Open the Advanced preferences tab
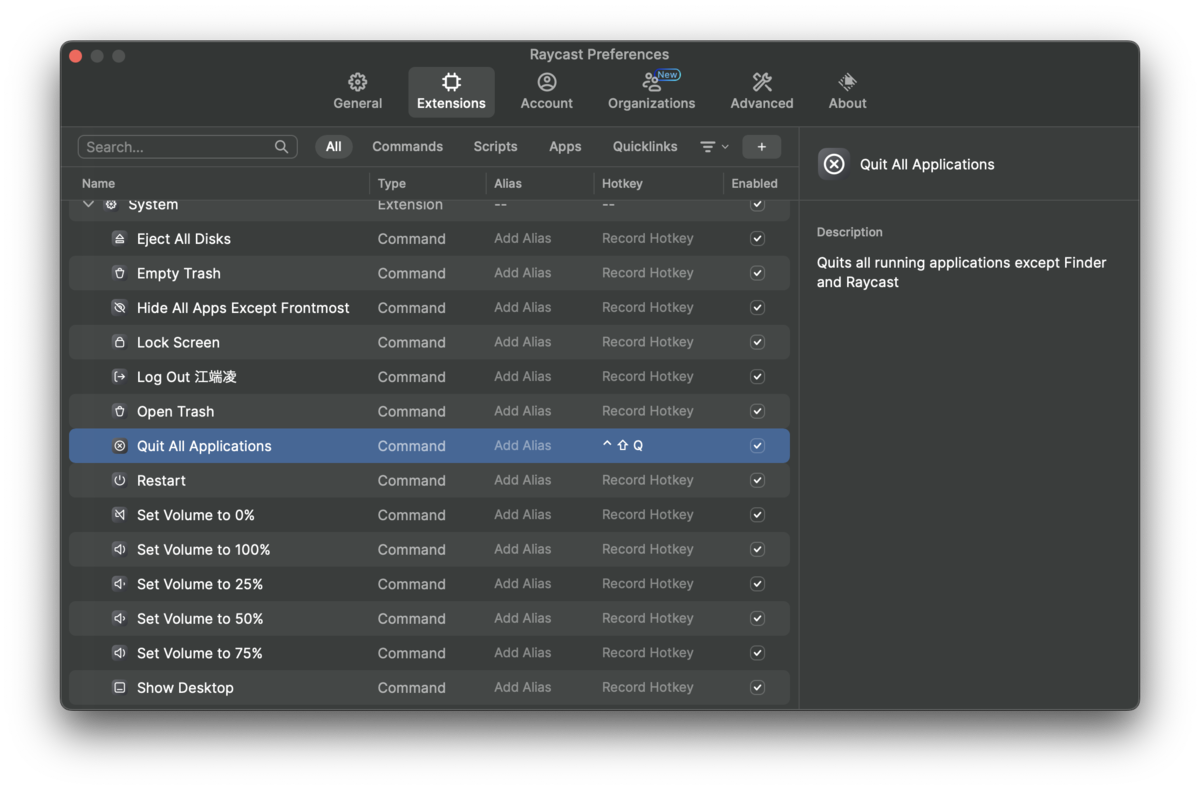Image resolution: width=1200 pixels, height=790 pixels. [x=762, y=92]
